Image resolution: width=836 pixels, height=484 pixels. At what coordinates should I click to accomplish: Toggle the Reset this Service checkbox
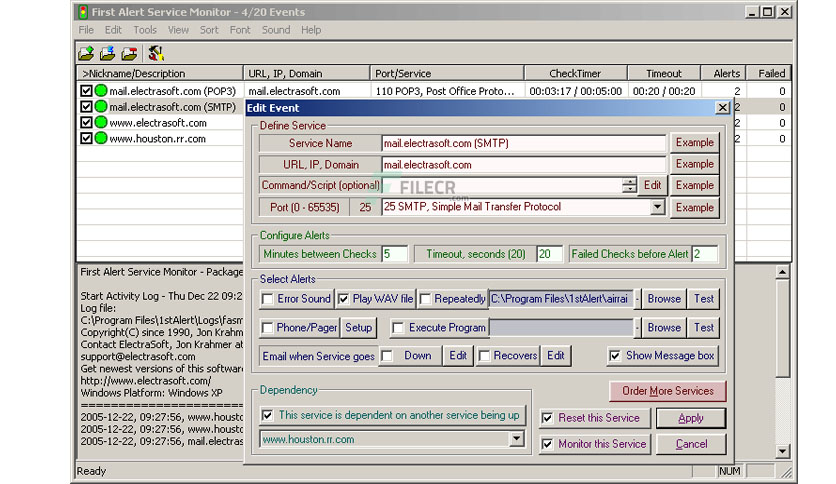547,418
